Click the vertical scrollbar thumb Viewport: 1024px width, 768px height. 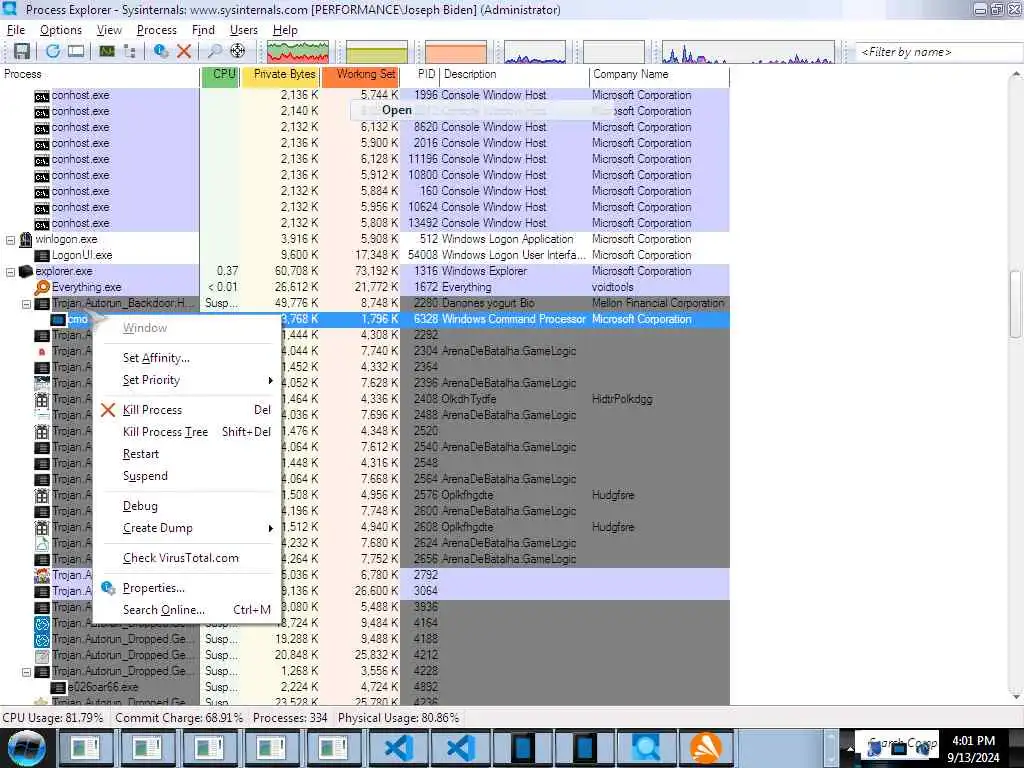[1016, 304]
